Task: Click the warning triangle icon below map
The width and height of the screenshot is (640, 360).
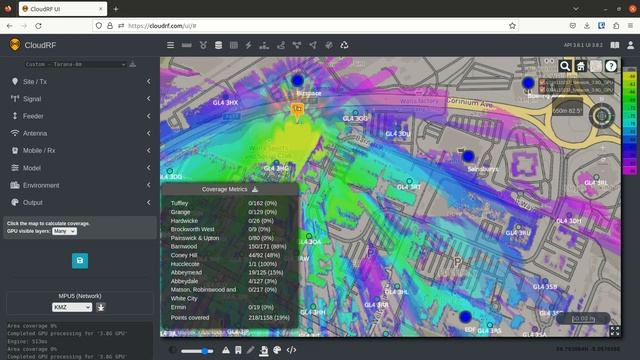Action: point(226,350)
